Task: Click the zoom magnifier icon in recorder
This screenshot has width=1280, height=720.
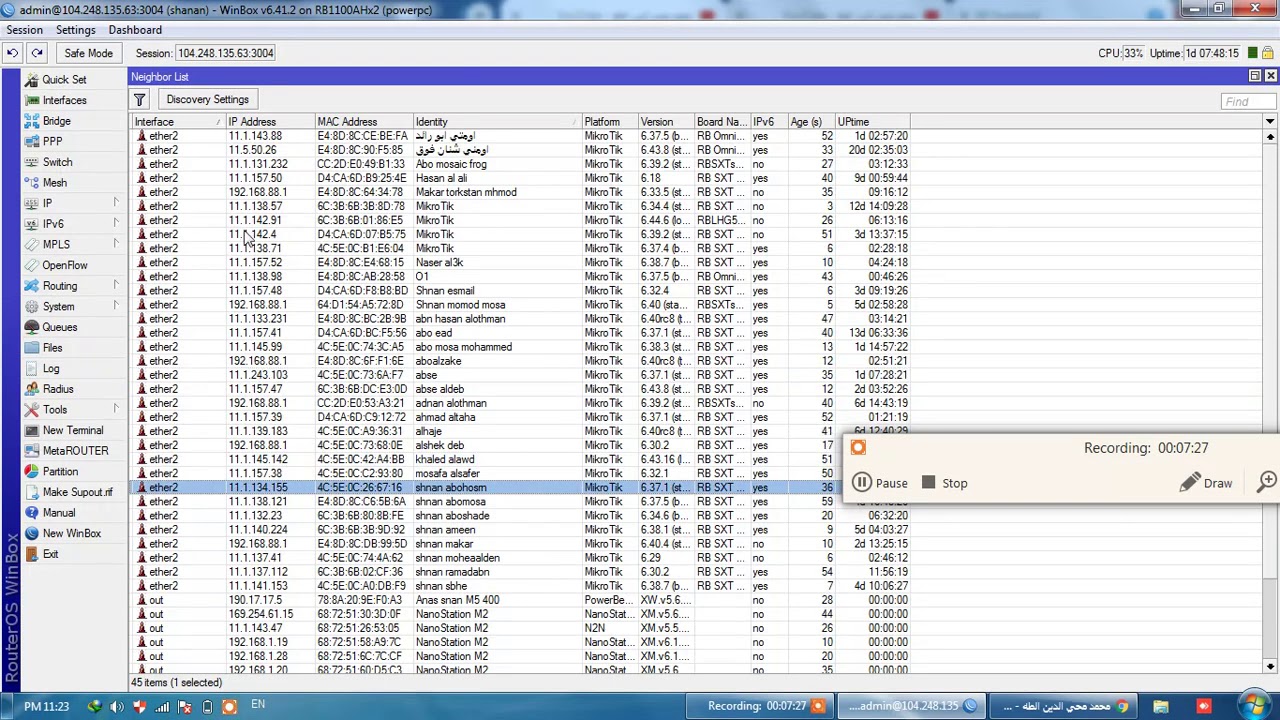Action: tap(1267, 482)
